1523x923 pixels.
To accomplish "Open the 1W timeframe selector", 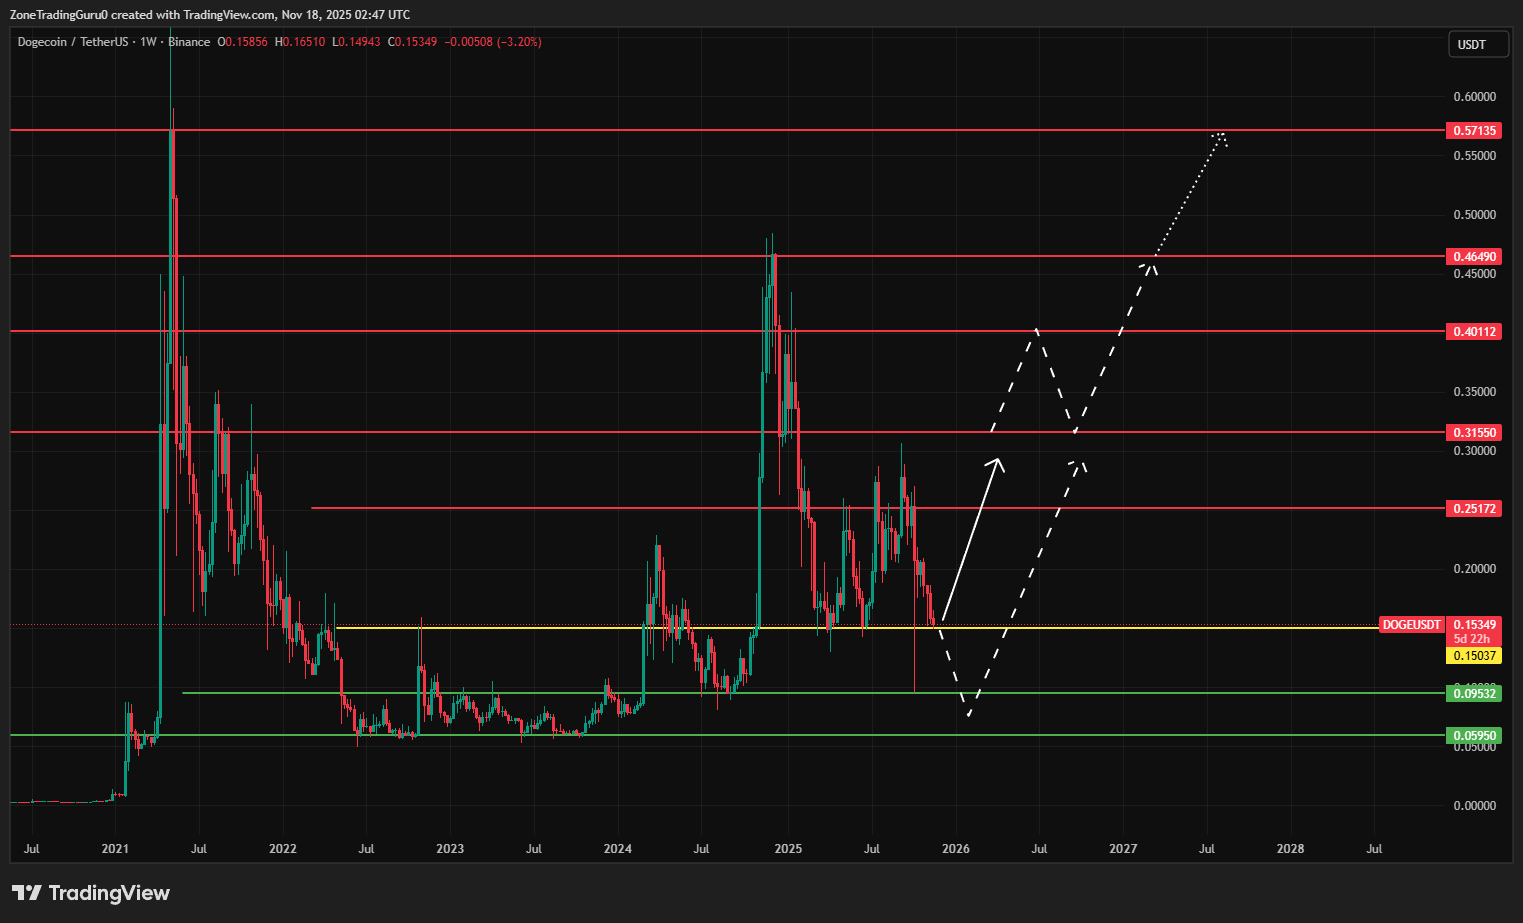I will pos(146,42).
